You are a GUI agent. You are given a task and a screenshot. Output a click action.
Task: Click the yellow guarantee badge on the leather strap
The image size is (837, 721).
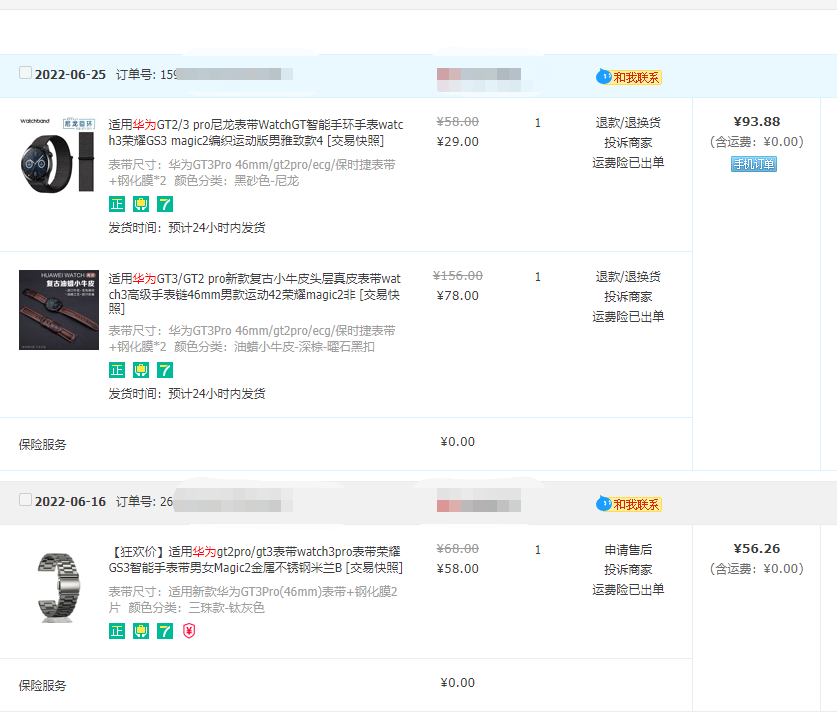pos(141,370)
